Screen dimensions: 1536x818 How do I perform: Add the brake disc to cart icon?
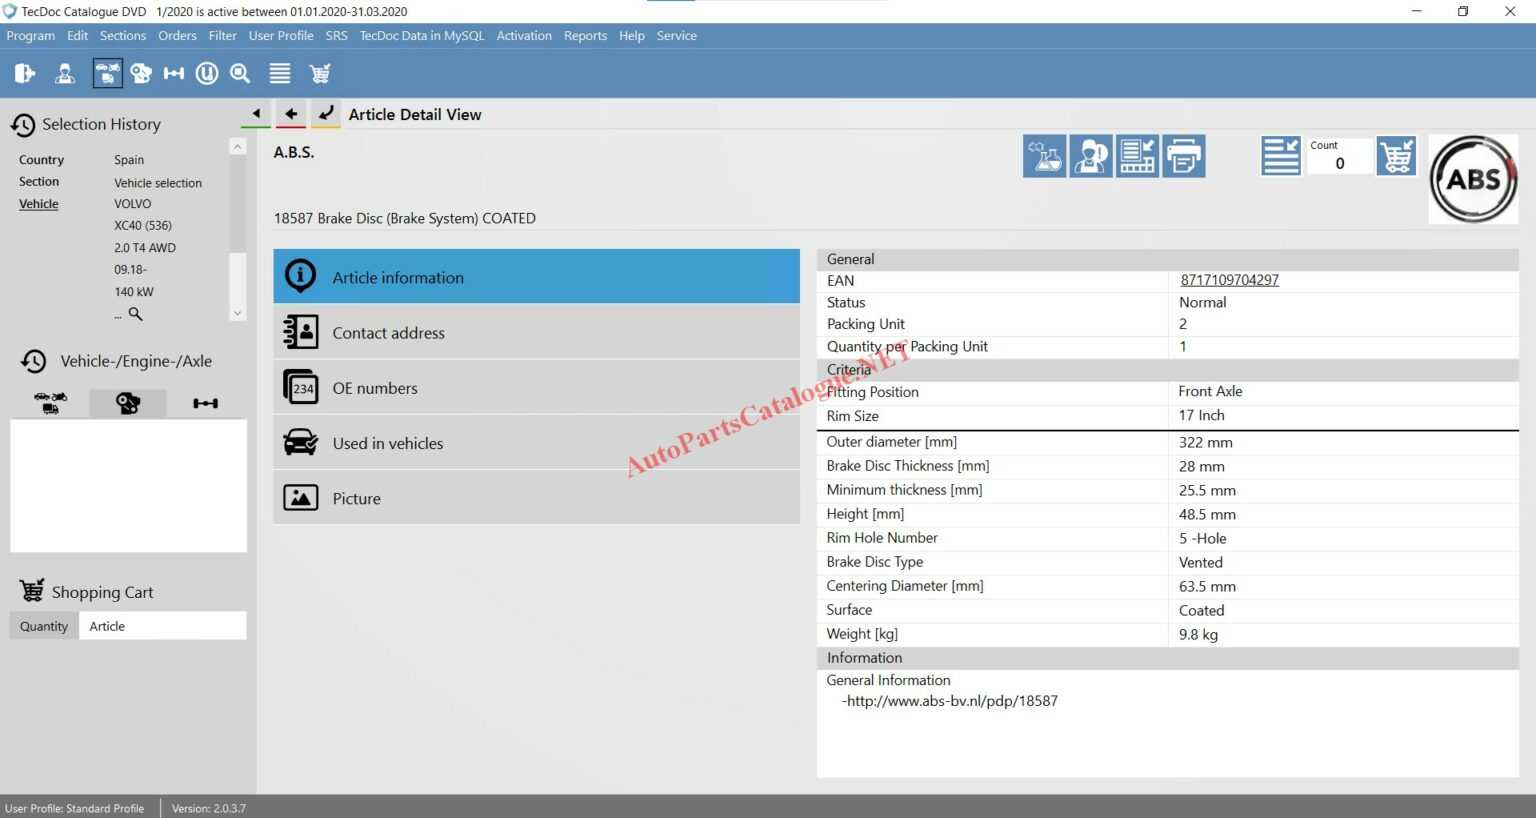point(1396,156)
